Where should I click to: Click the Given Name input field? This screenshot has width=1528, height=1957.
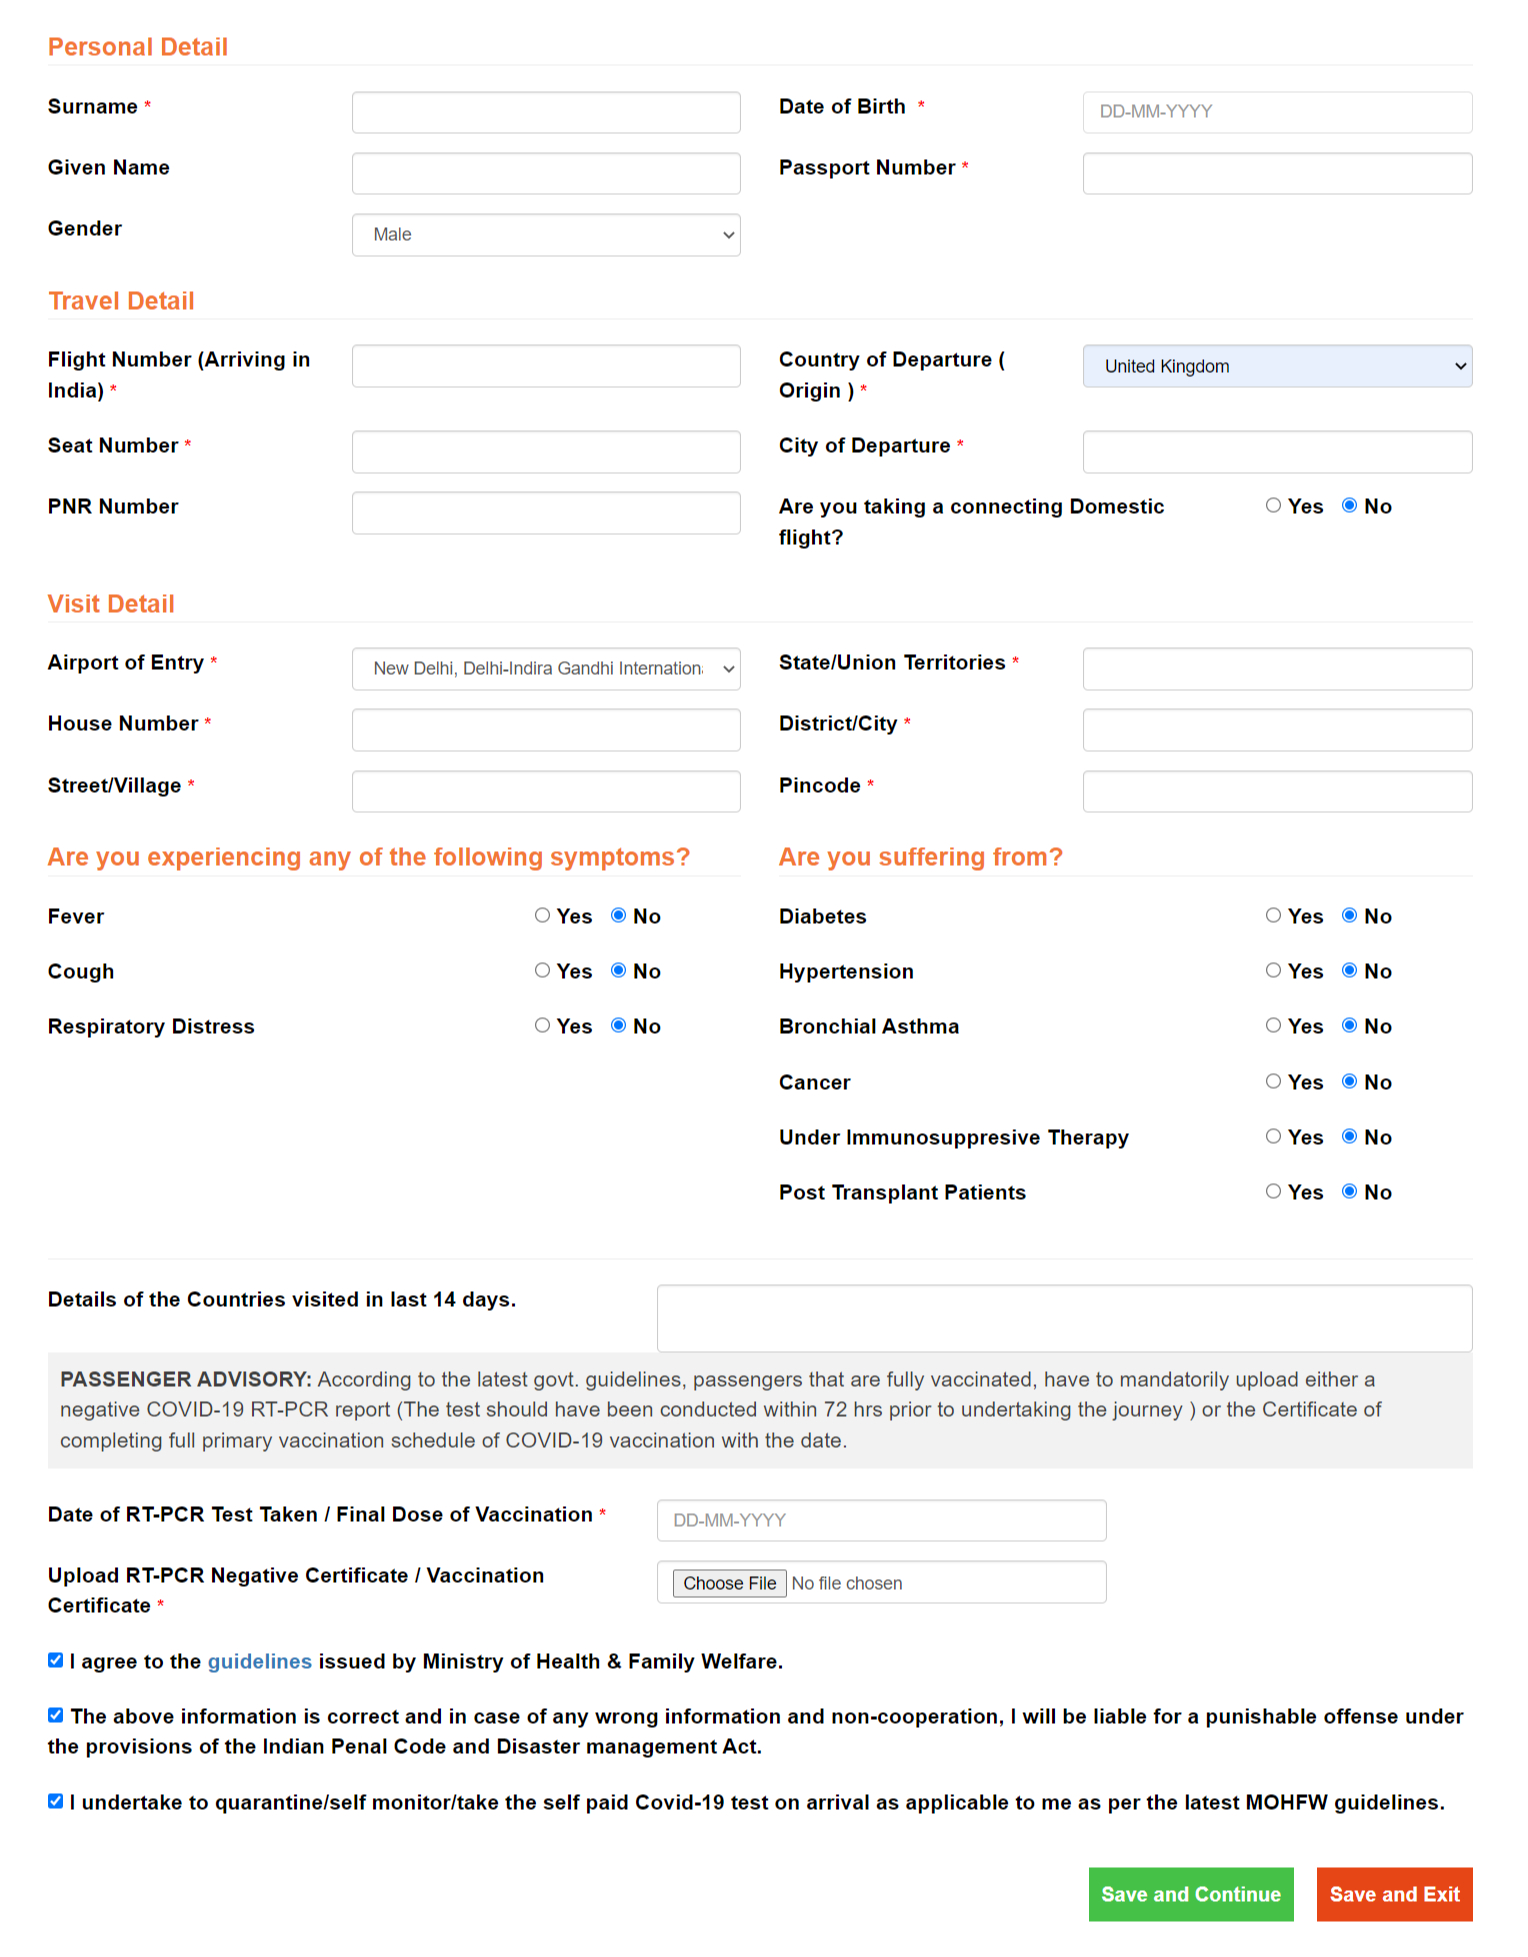point(546,173)
